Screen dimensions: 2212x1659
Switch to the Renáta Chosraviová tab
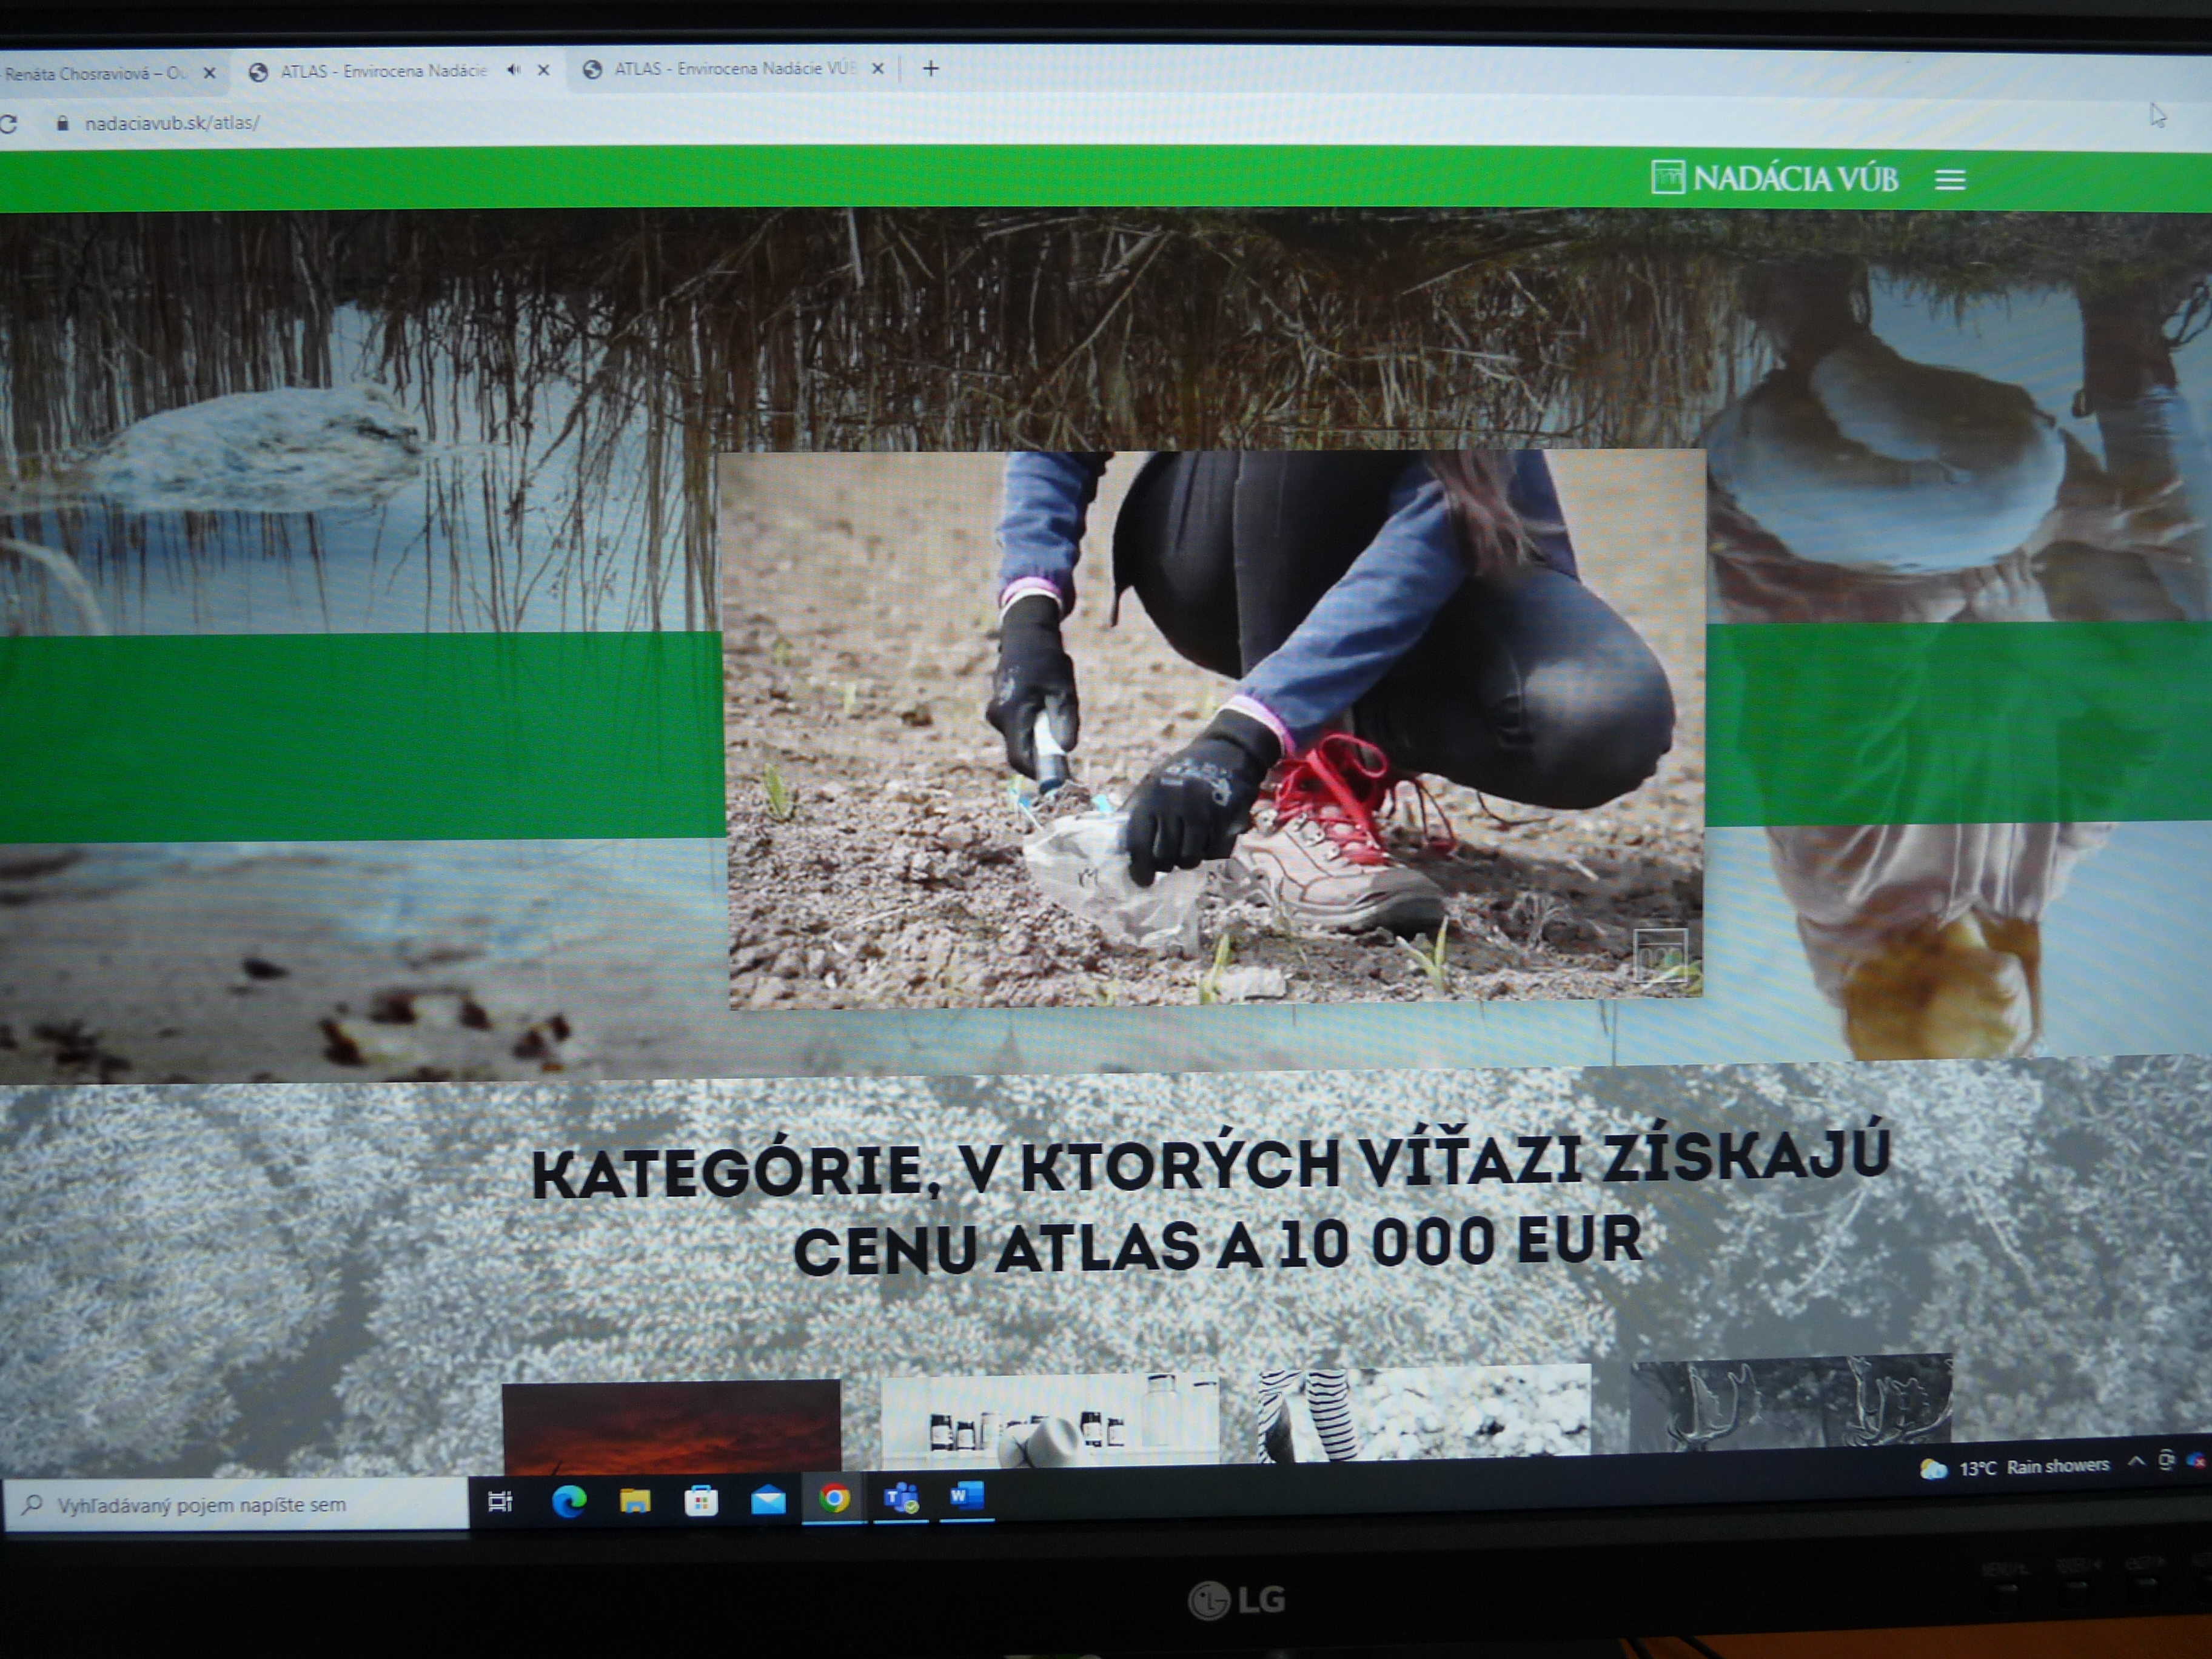coord(95,73)
